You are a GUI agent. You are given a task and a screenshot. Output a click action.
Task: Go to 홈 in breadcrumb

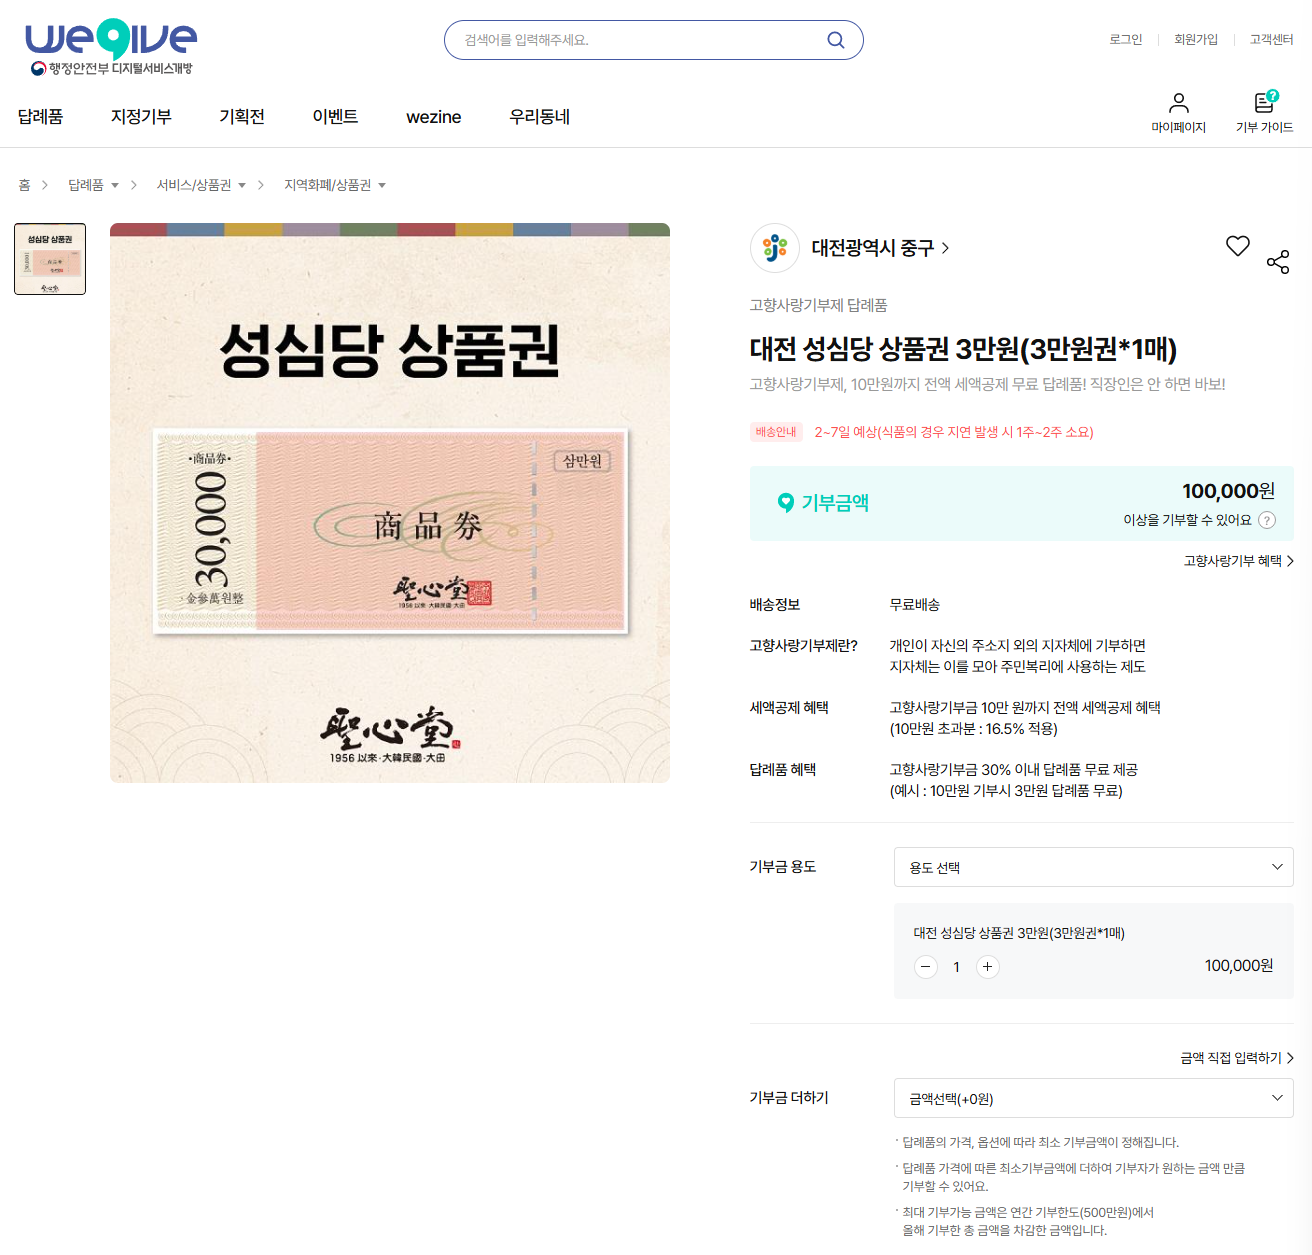click(24, 185)
